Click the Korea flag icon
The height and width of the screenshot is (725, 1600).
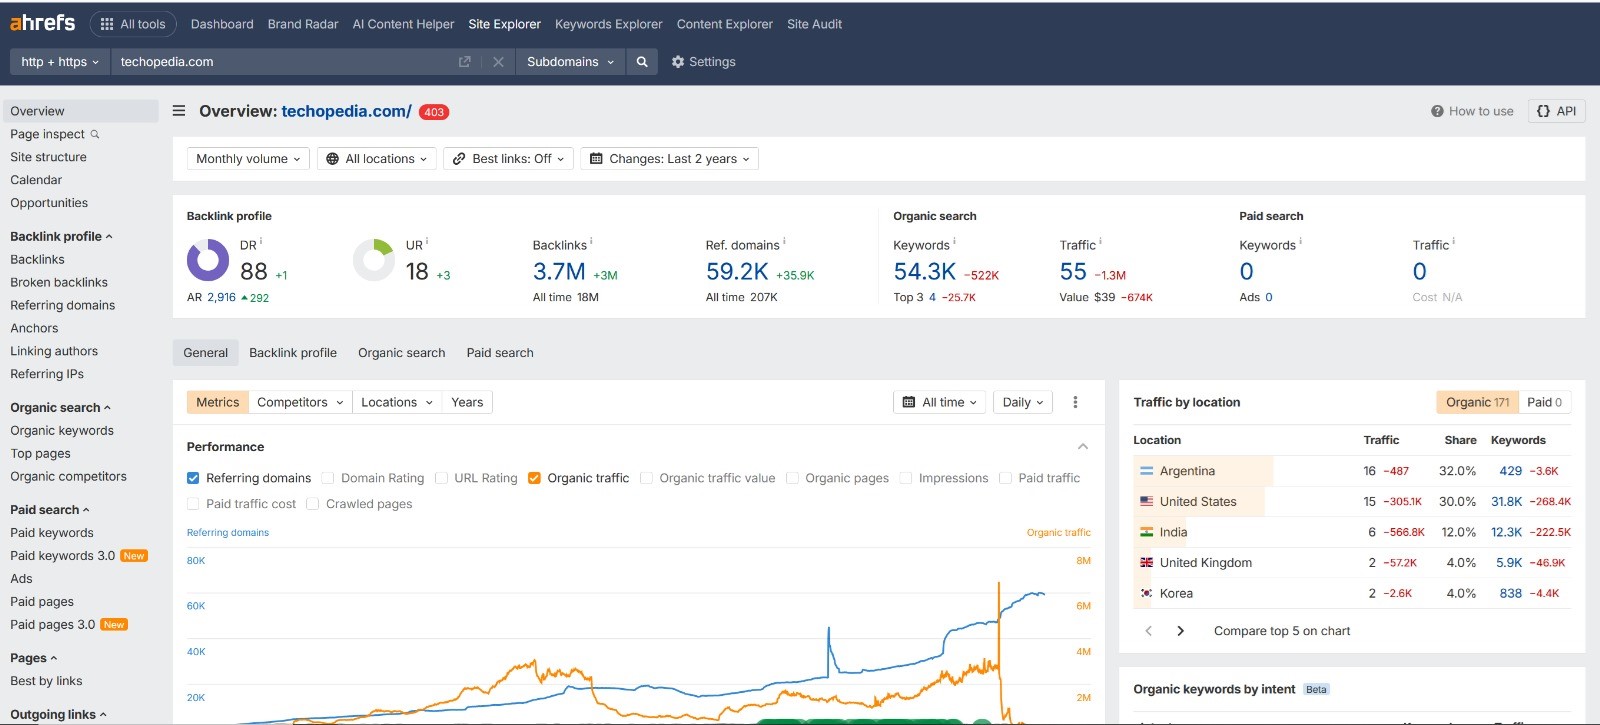[1146, 593]
